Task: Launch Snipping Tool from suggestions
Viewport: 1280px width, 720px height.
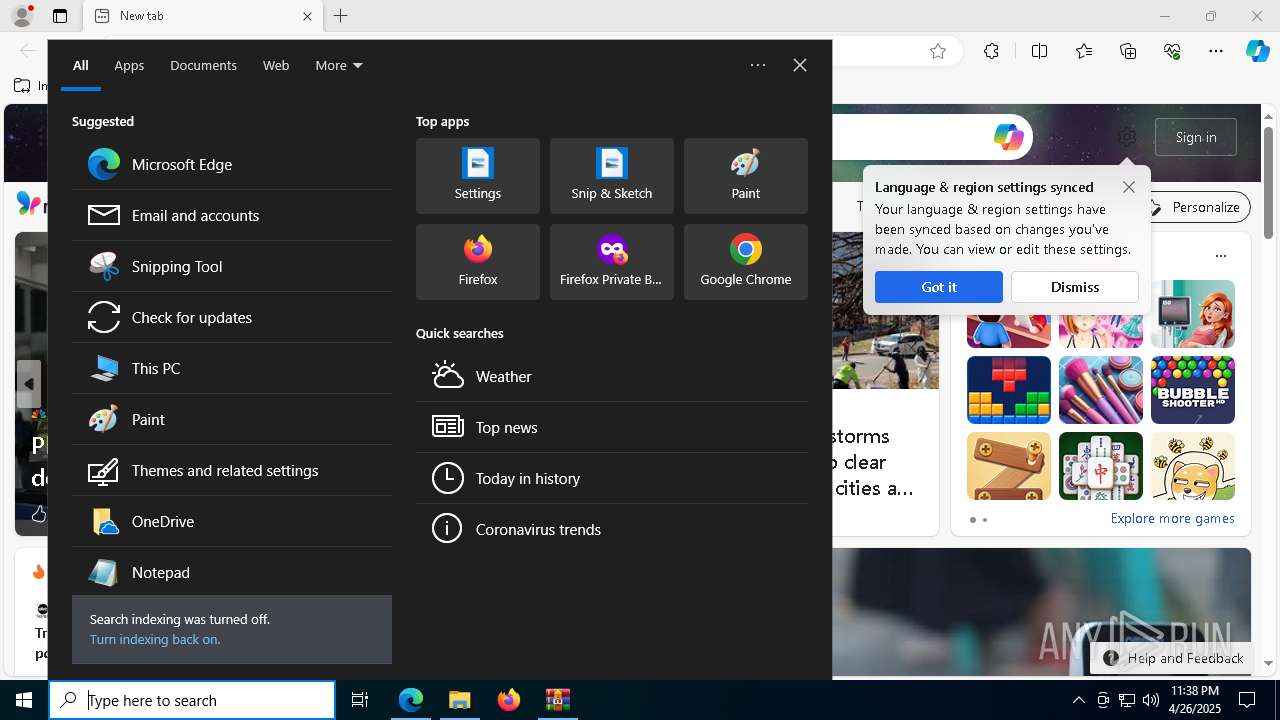Action: coord(232,266)
